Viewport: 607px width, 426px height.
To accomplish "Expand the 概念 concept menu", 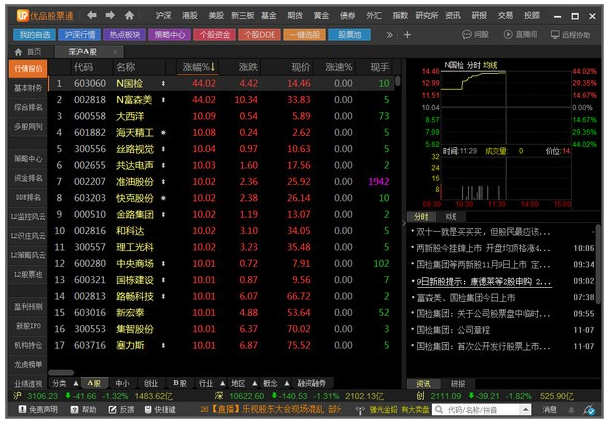I will (x=287, y=383).
